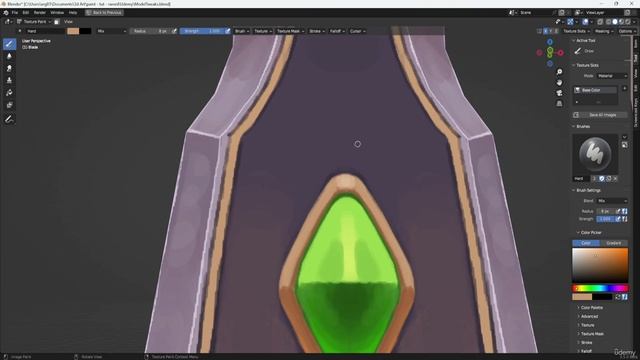Select the Mask tool
The height and width of the screenshot is (360, 640).
[x=9, y=105]
